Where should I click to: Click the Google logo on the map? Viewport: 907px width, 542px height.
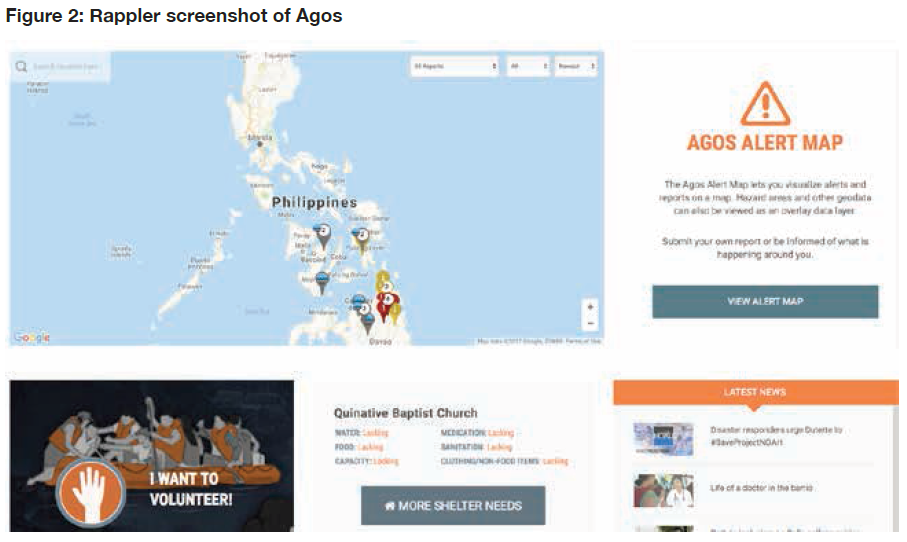click(x=31, y=338)
